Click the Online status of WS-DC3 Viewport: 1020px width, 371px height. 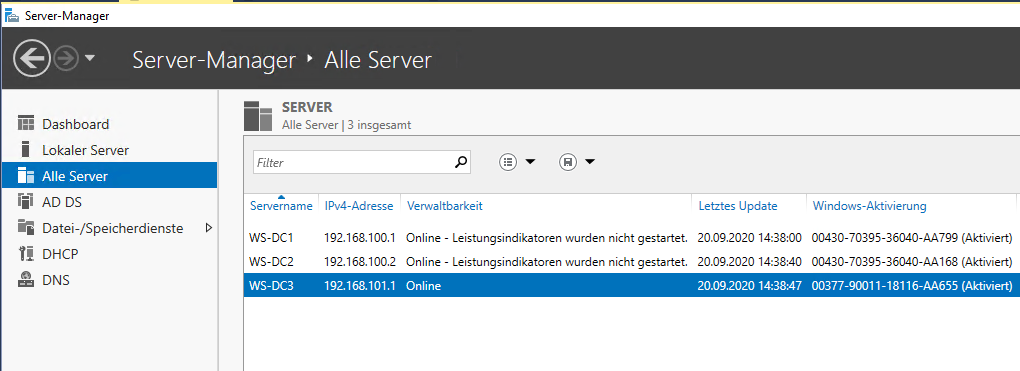tap(423, 286)
